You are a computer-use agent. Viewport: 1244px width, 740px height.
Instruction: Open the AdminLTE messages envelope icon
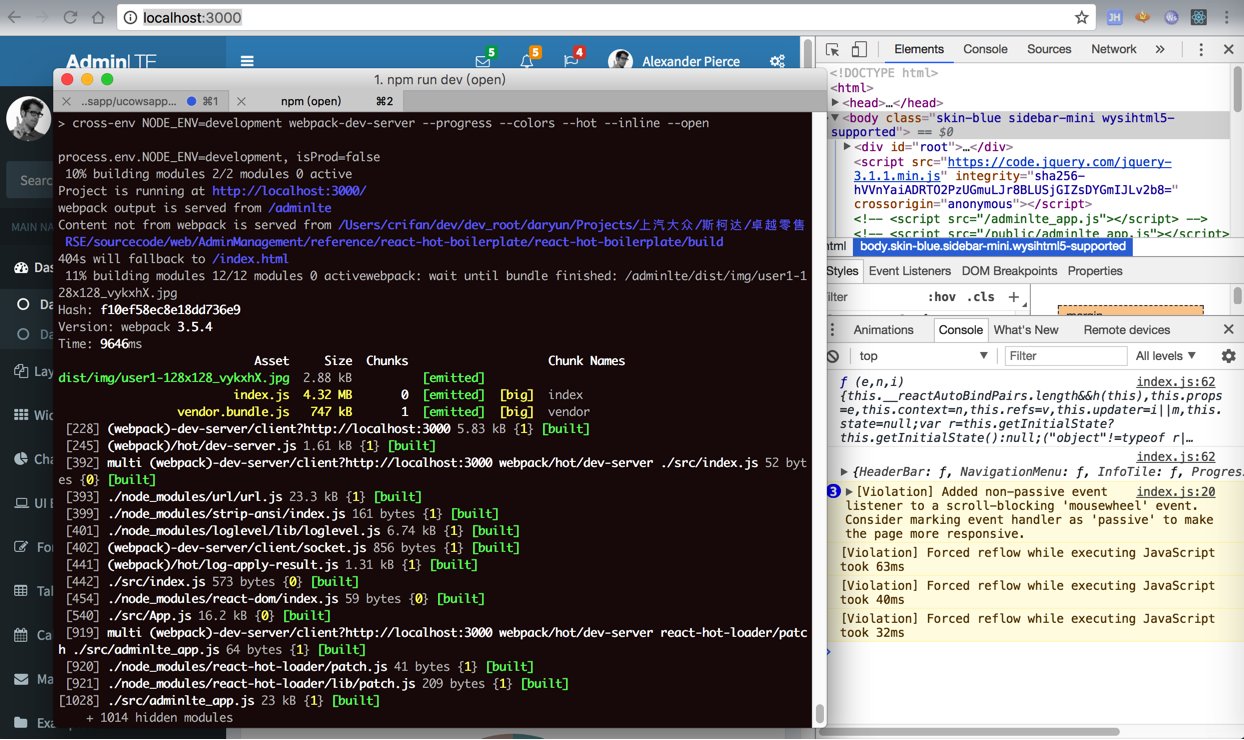point(483,62)
